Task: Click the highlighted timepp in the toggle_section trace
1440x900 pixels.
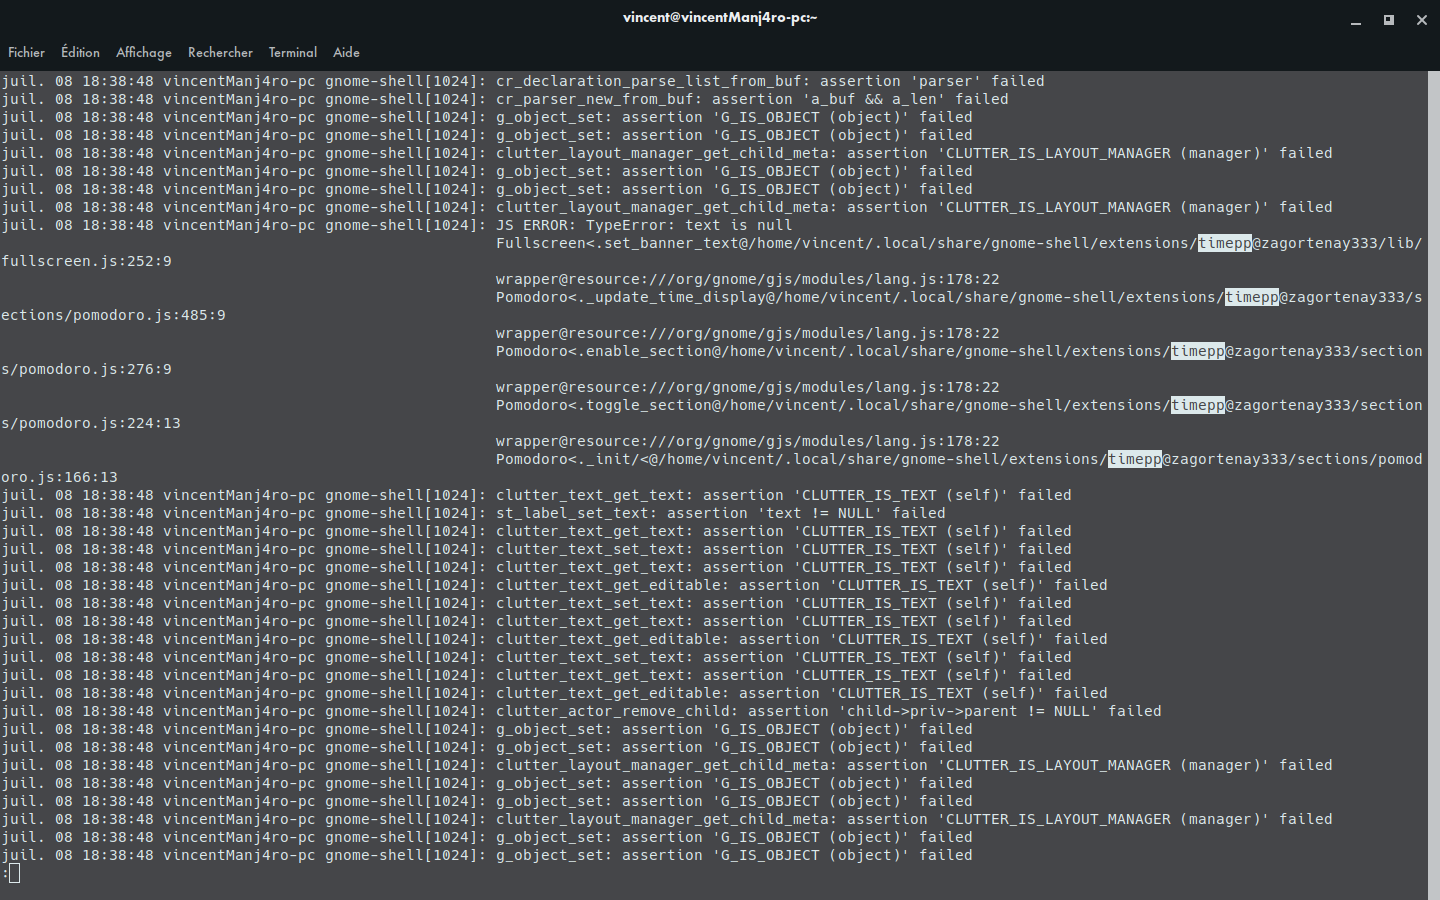Action: point(1197,405)
